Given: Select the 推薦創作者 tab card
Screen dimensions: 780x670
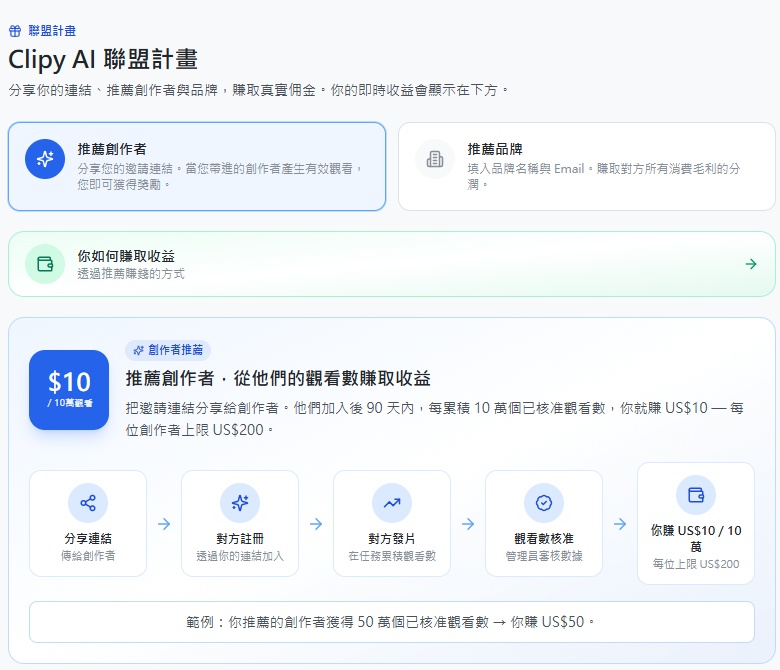Looking at the screenshot, I should (x=197, y=167).
